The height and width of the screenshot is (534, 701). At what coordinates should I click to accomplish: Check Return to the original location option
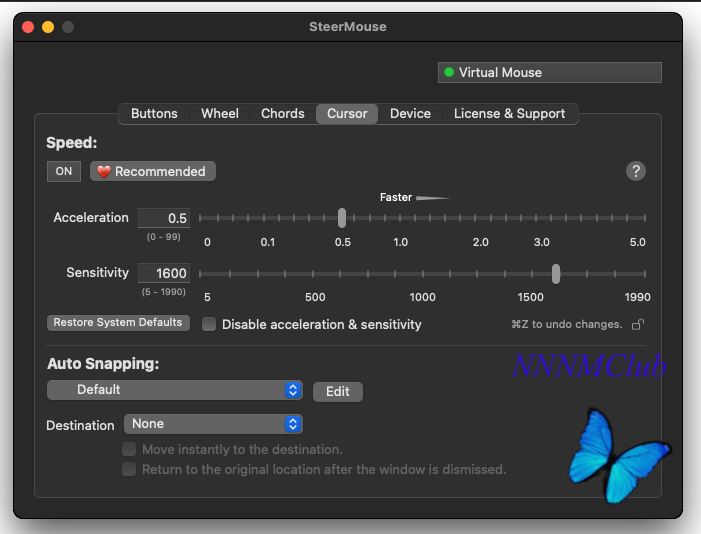tap(129, 469)
